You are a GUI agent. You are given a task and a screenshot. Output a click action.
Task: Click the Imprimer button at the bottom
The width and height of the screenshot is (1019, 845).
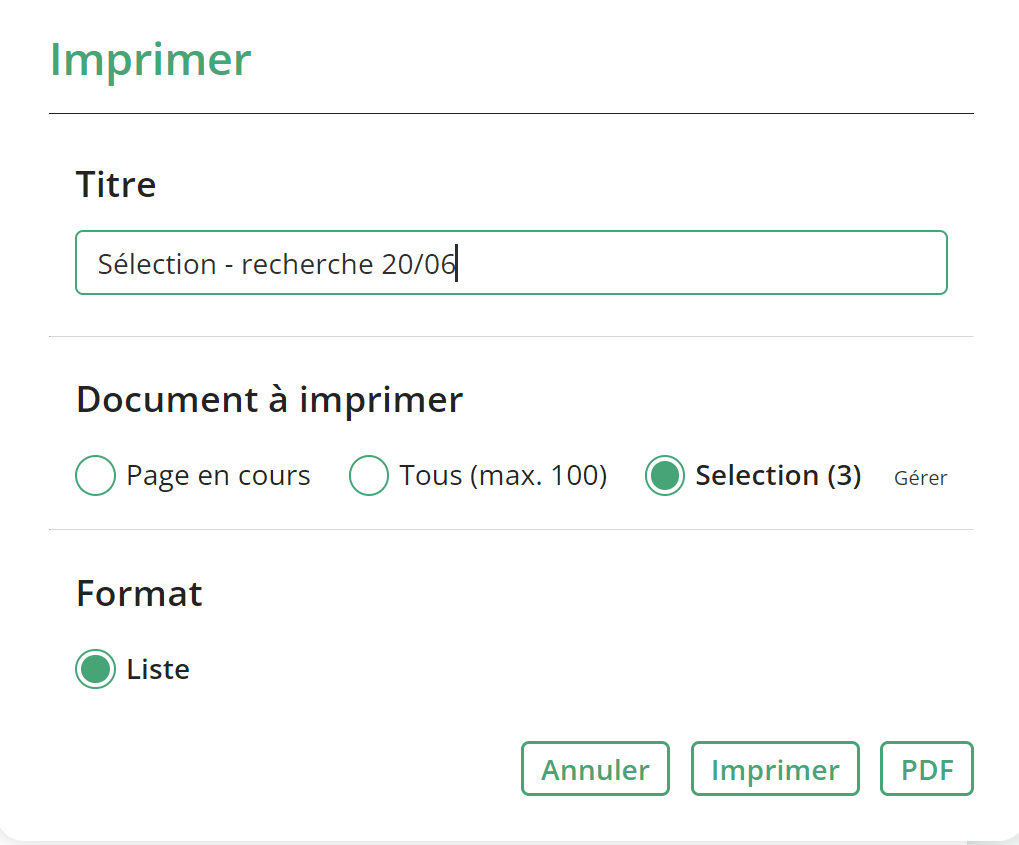(775, 769)
